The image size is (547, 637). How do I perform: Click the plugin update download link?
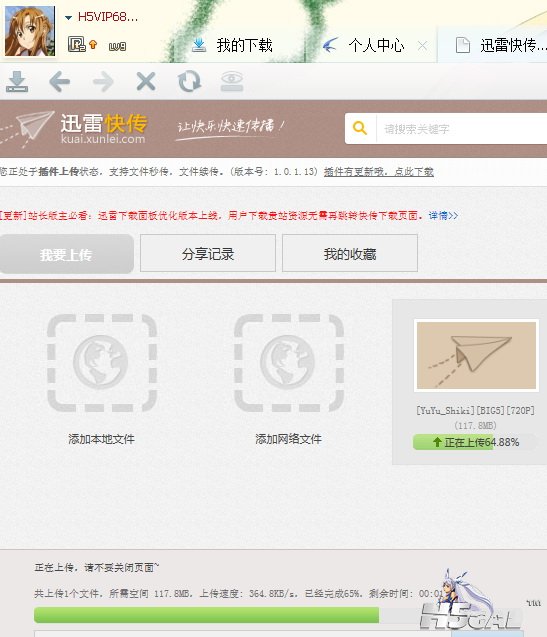tap(379, 171)
